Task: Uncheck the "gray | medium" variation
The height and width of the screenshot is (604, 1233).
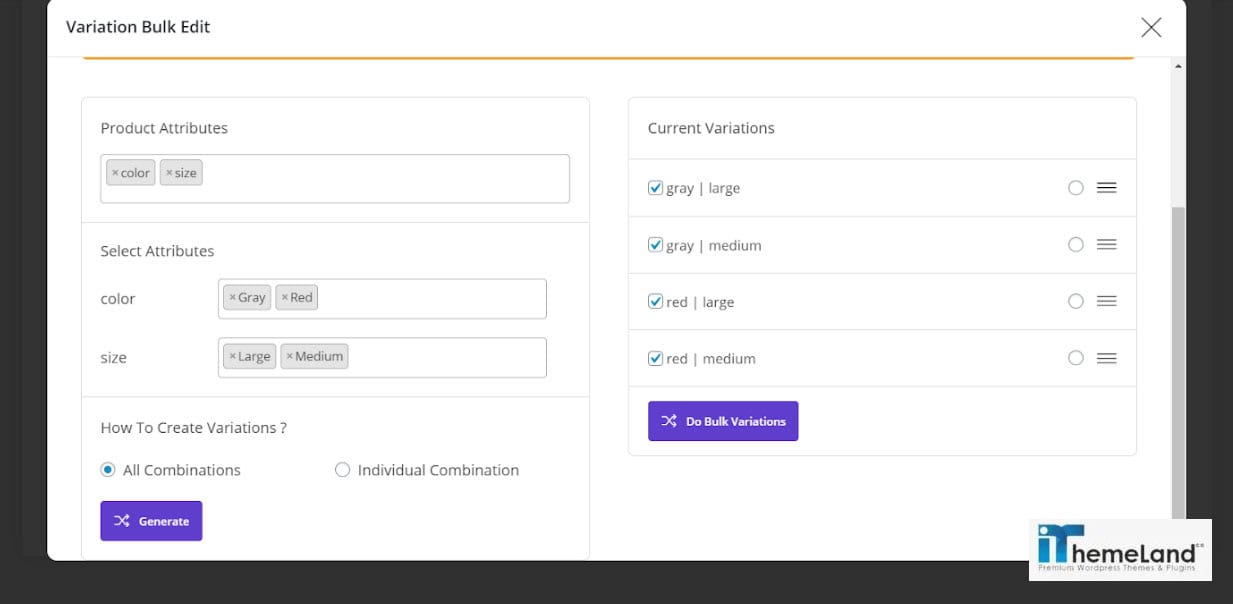Action: pyautogui.click(x=655, y=244)
